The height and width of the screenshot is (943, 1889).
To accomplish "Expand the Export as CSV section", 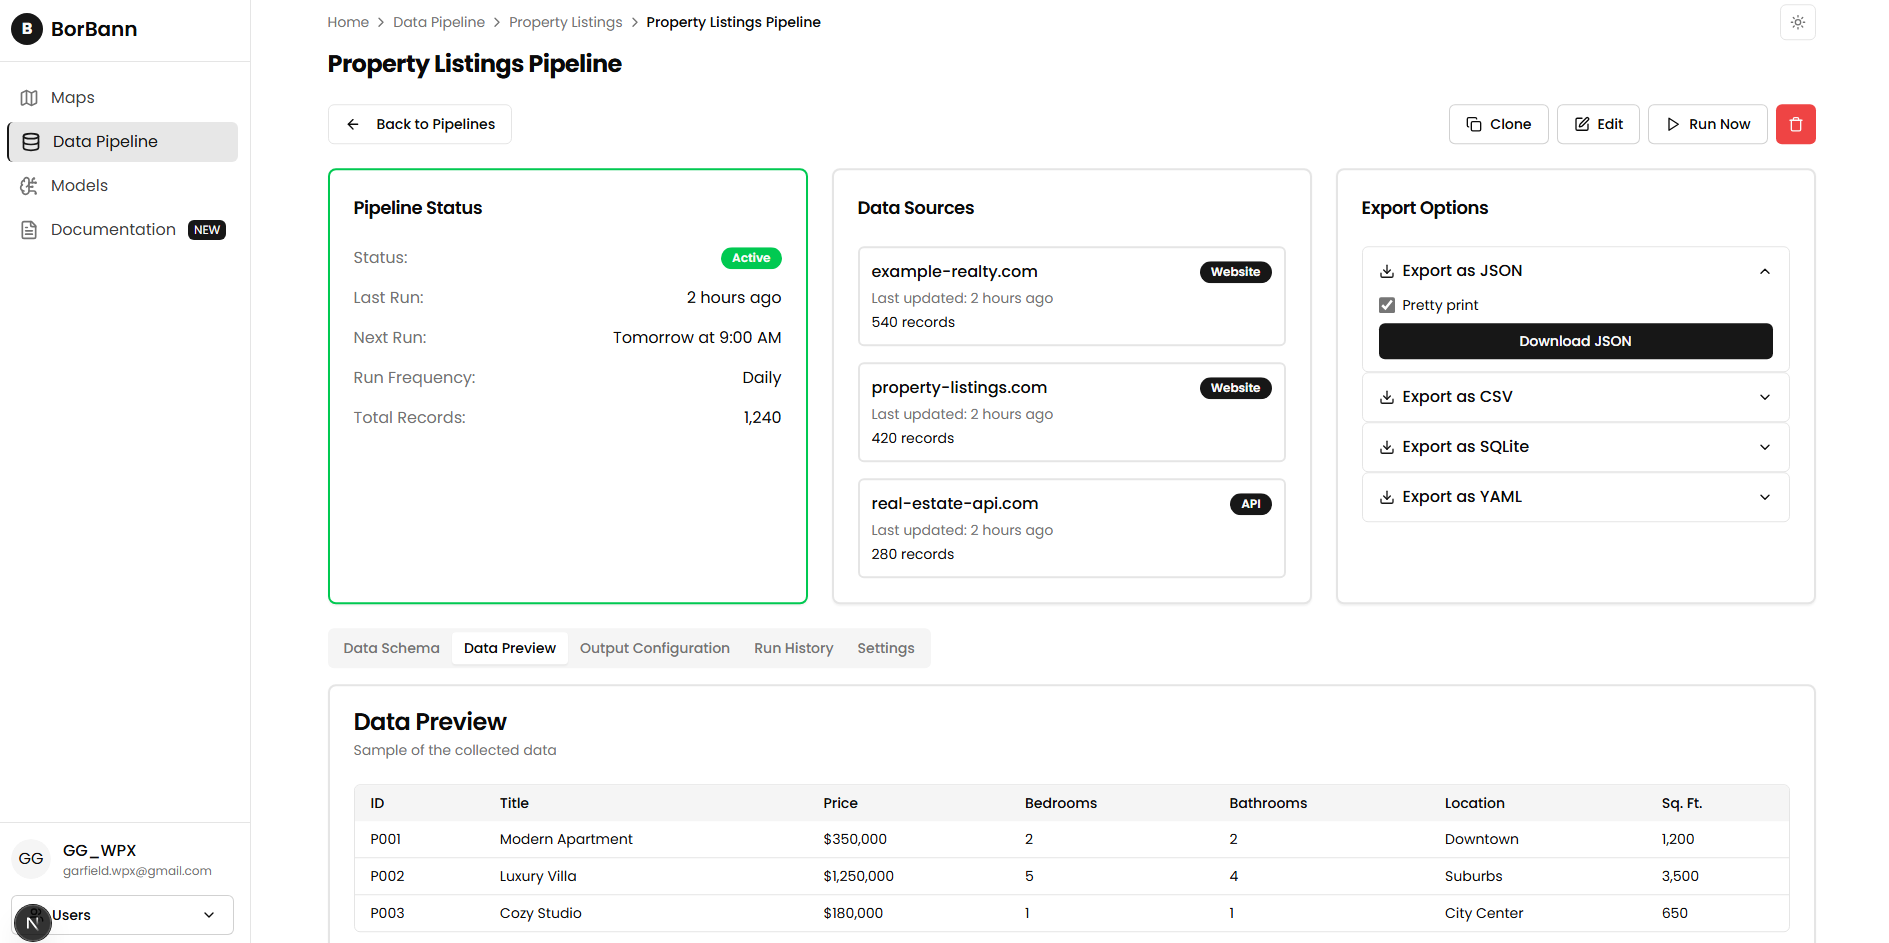I will pyautogui.click(x=1574, y=397).
